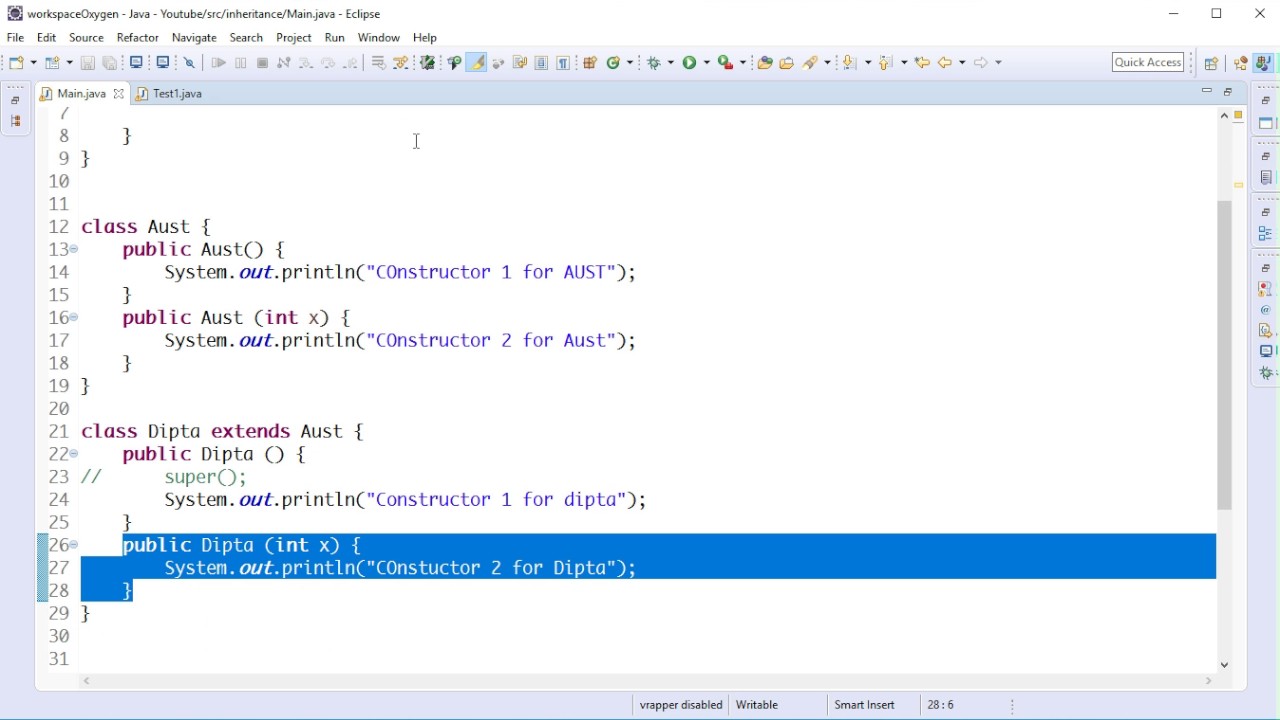Open the Source menu

(86, 38)
